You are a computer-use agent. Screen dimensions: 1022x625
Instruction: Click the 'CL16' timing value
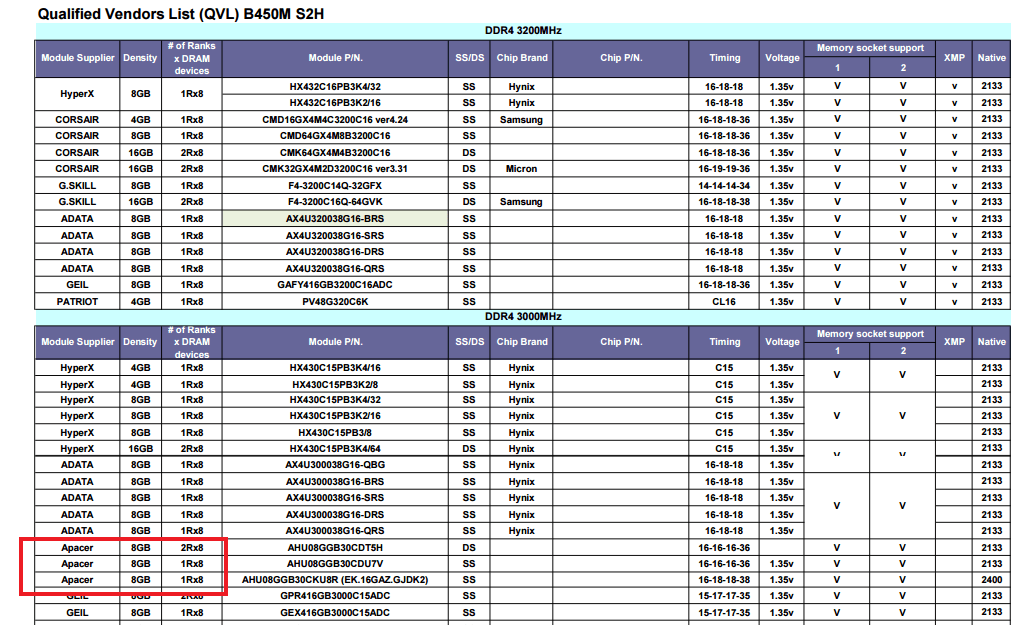click(x=723, y=302)
